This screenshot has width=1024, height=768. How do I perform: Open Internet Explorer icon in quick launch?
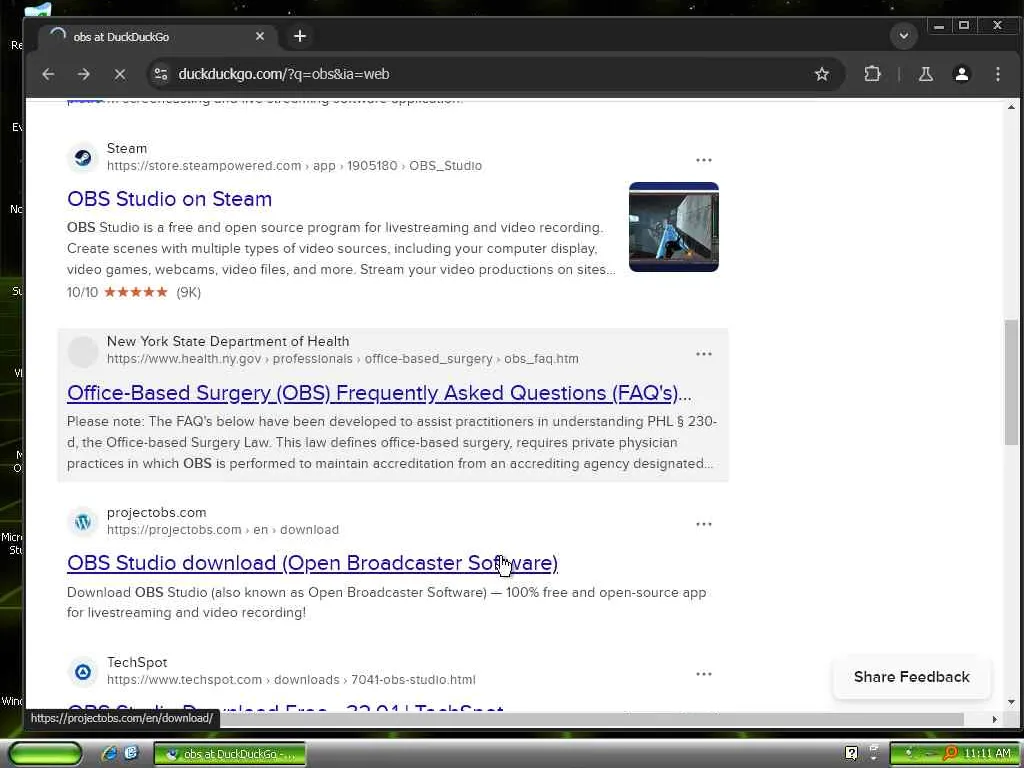[x=109, y=754]
